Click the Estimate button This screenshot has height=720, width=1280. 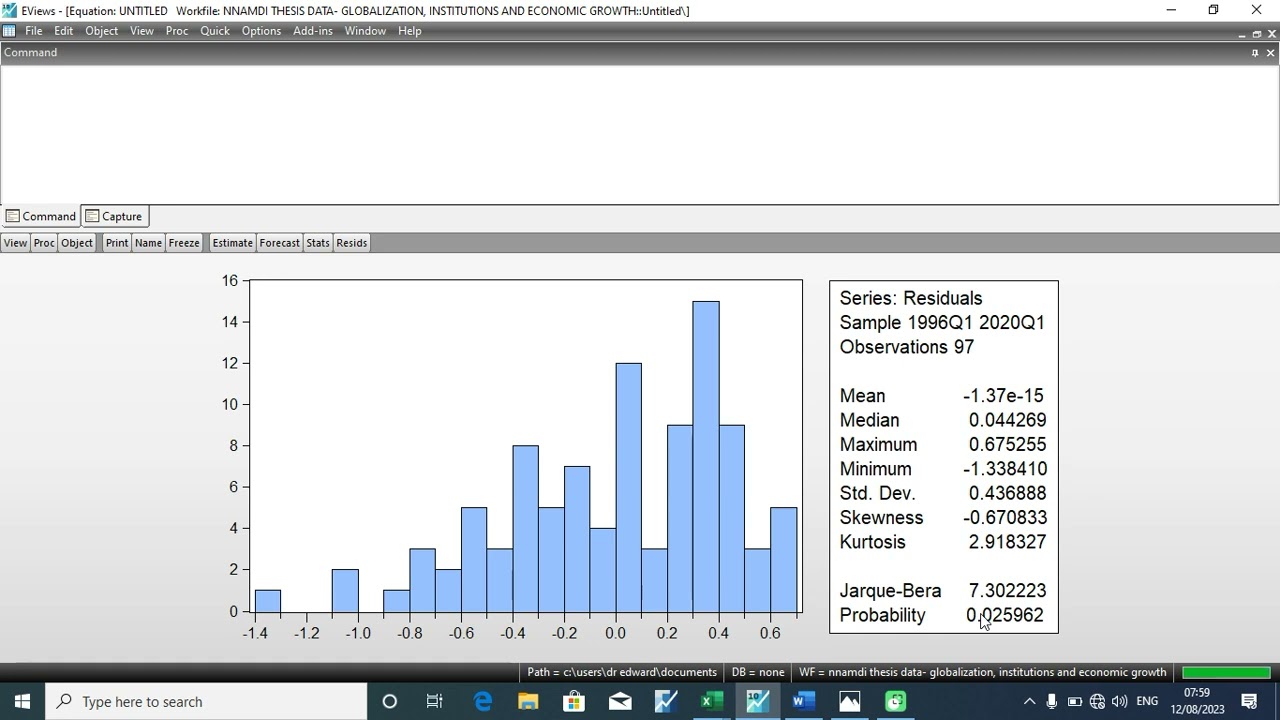tap(232, 243)
